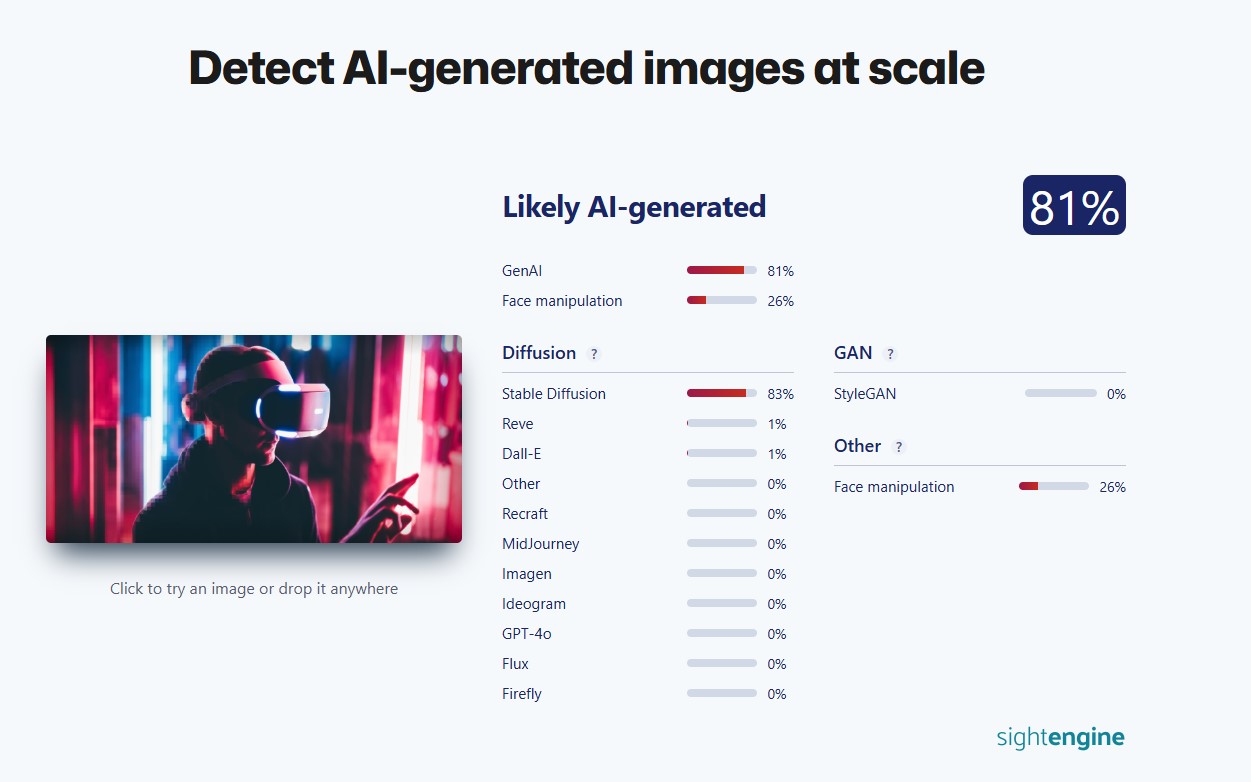1251x782 pixels.
Task: Click the Face manipulation bar under Other
Action: [x=1054, y=487]
